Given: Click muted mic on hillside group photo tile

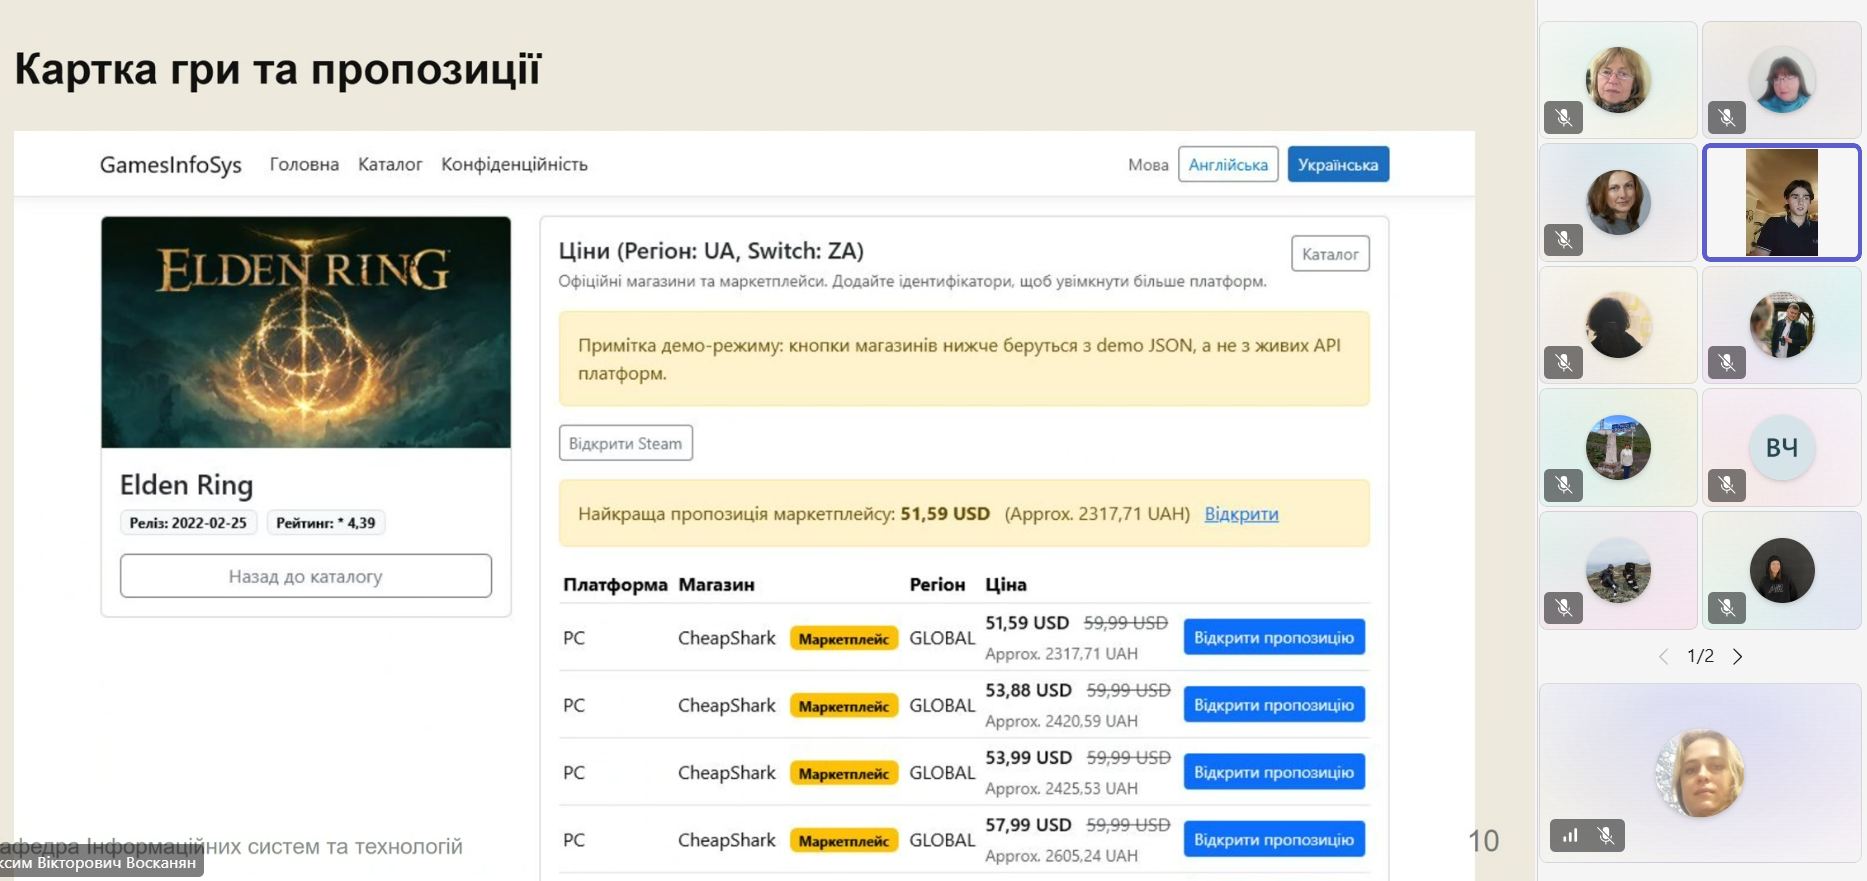Looking at the screenshot, I should tap(1563, 607).
